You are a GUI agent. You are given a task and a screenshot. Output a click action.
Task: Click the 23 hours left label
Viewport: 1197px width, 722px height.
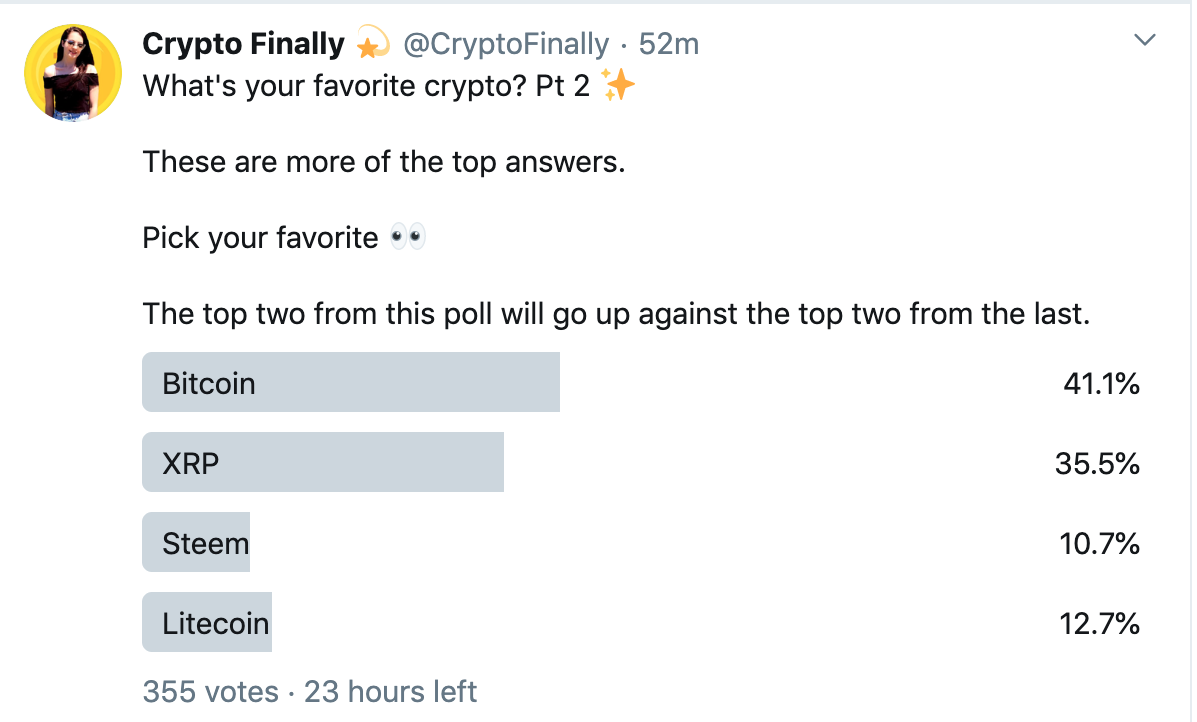click(x=390, y=691)
